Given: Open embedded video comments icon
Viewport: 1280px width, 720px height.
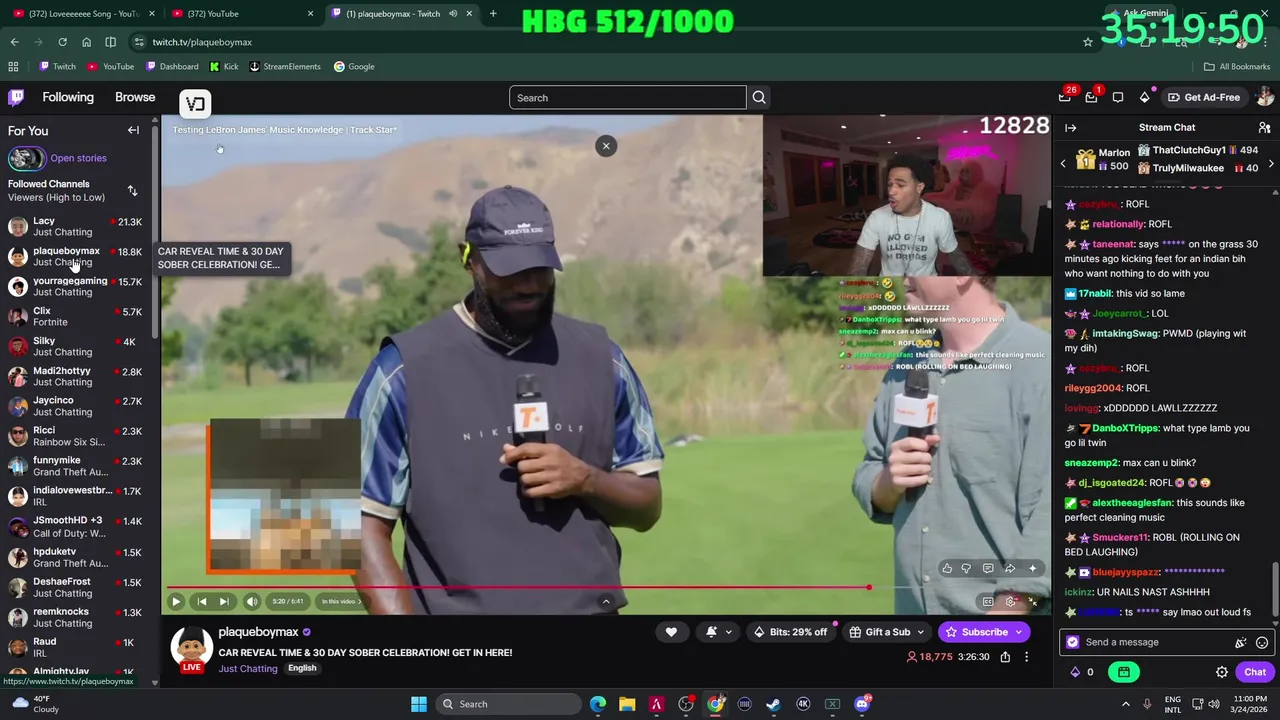Looking at the screenshot, I should pyautogui.click(x=988, y=569).
